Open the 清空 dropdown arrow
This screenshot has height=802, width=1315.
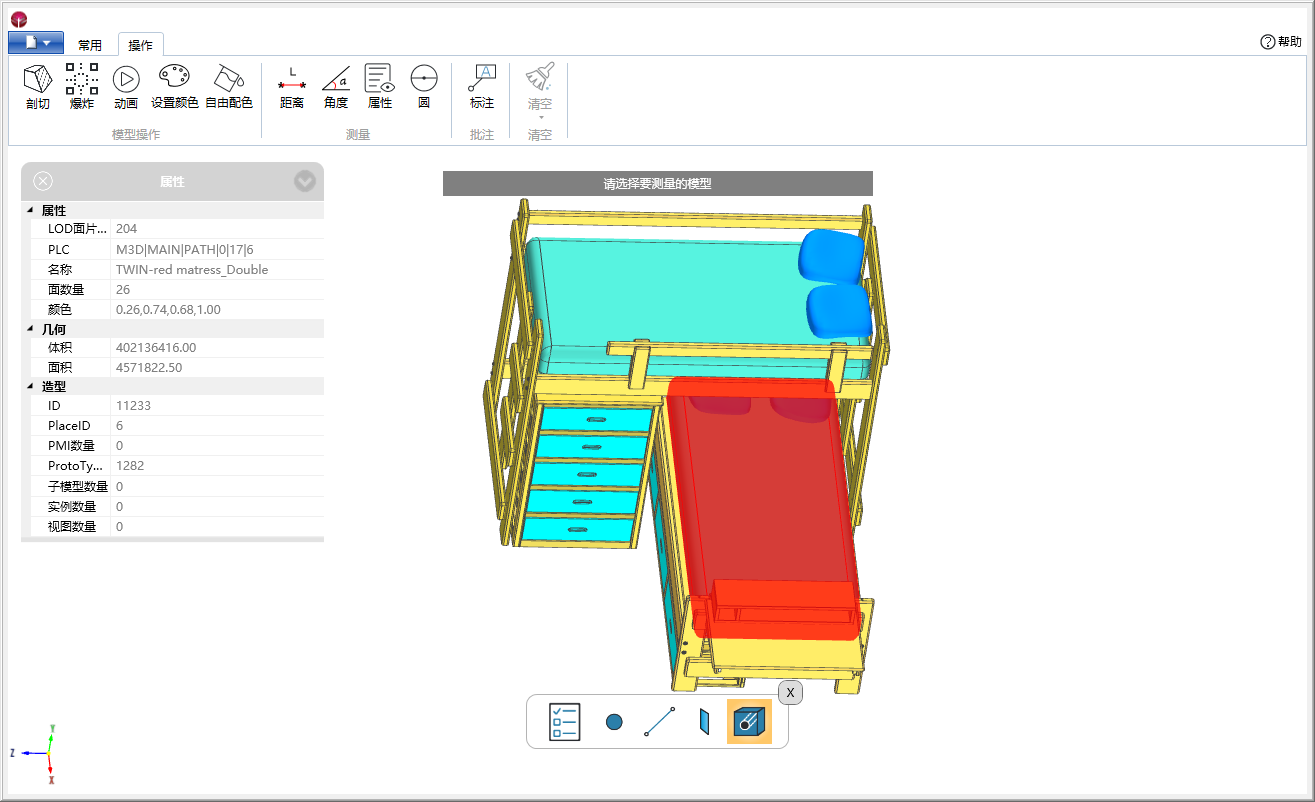click(540, 117)
